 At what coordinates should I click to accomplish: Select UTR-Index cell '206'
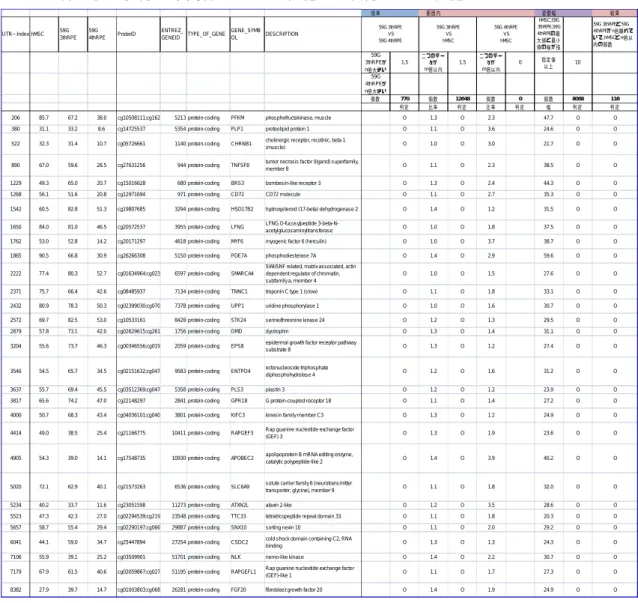point(15,118)
